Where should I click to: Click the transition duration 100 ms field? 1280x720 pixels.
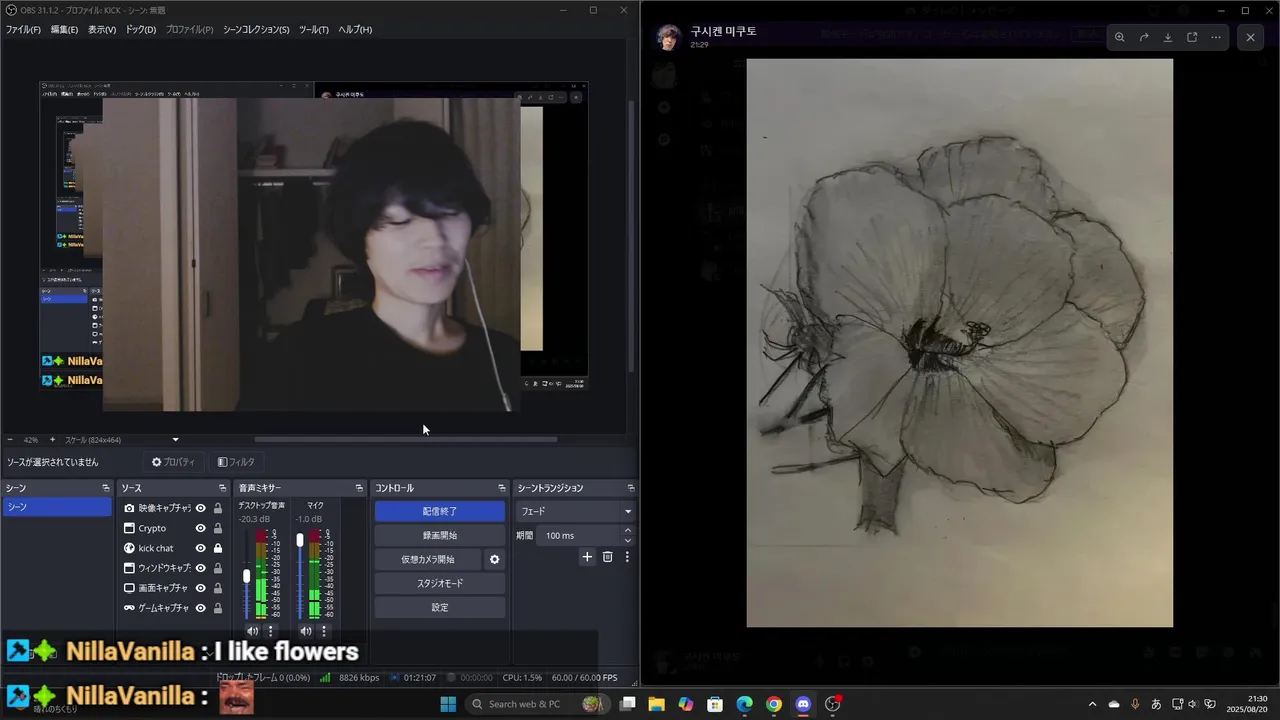(x=580, y=535)
